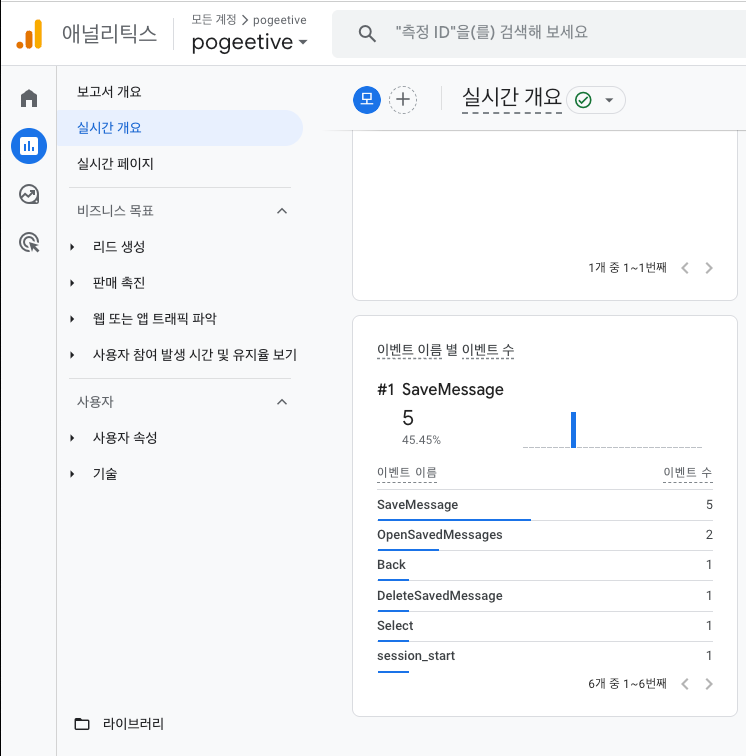Click the green check status icon
Viewport: 746px width, 756px height.
583,100
